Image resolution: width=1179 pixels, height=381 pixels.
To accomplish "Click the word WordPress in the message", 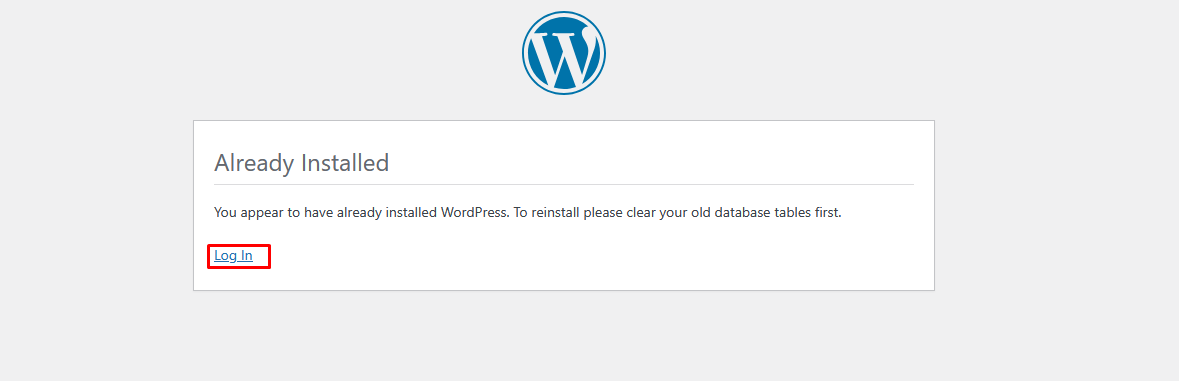I will [474, 213].
